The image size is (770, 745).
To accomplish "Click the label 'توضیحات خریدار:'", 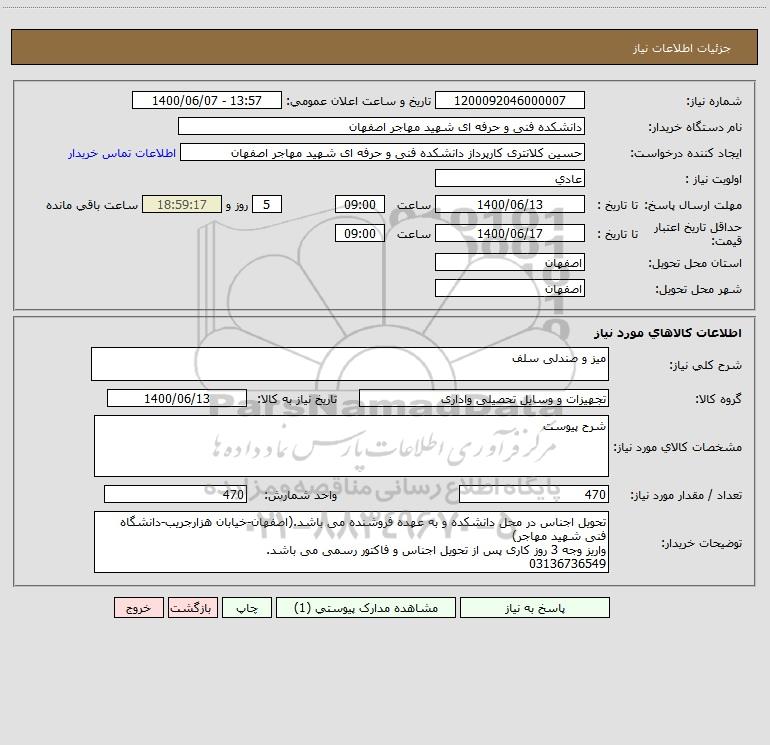I will point(701,543).
